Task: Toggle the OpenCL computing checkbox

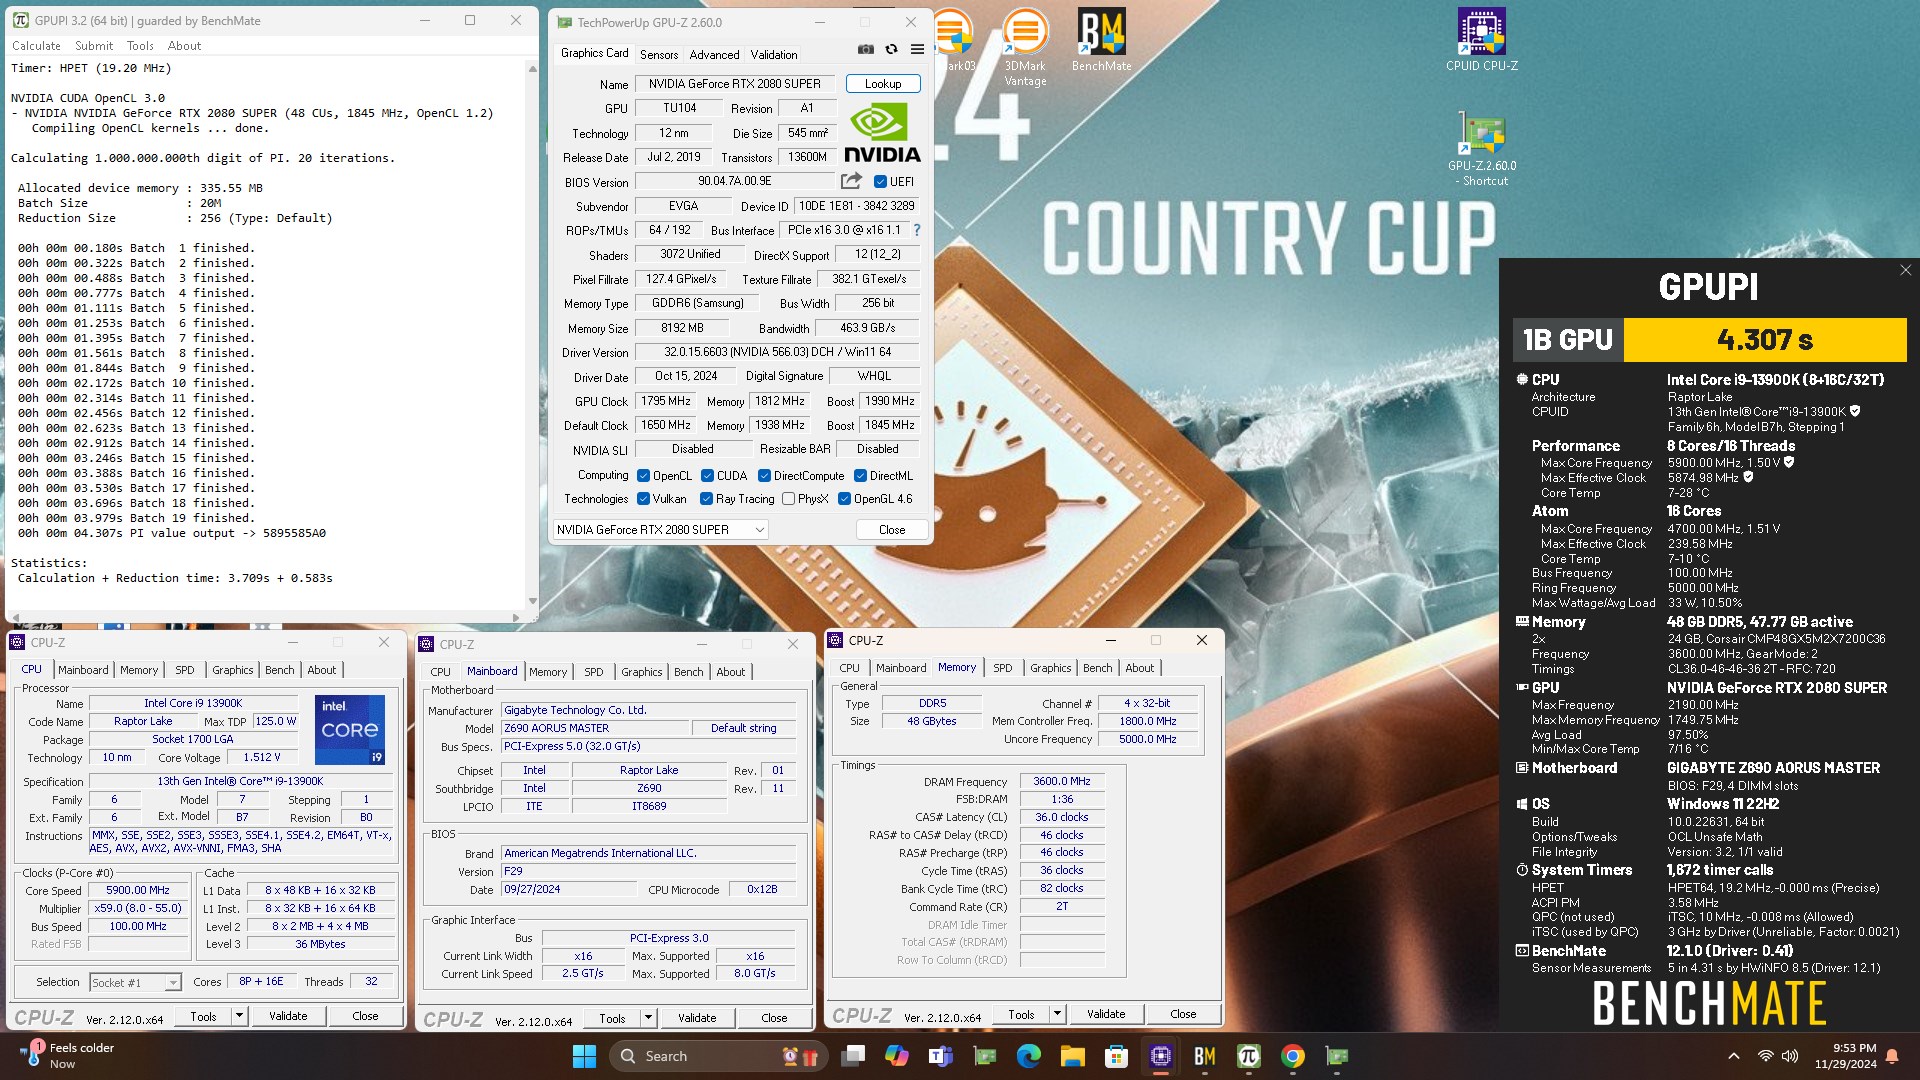Action: click(644, 476)
